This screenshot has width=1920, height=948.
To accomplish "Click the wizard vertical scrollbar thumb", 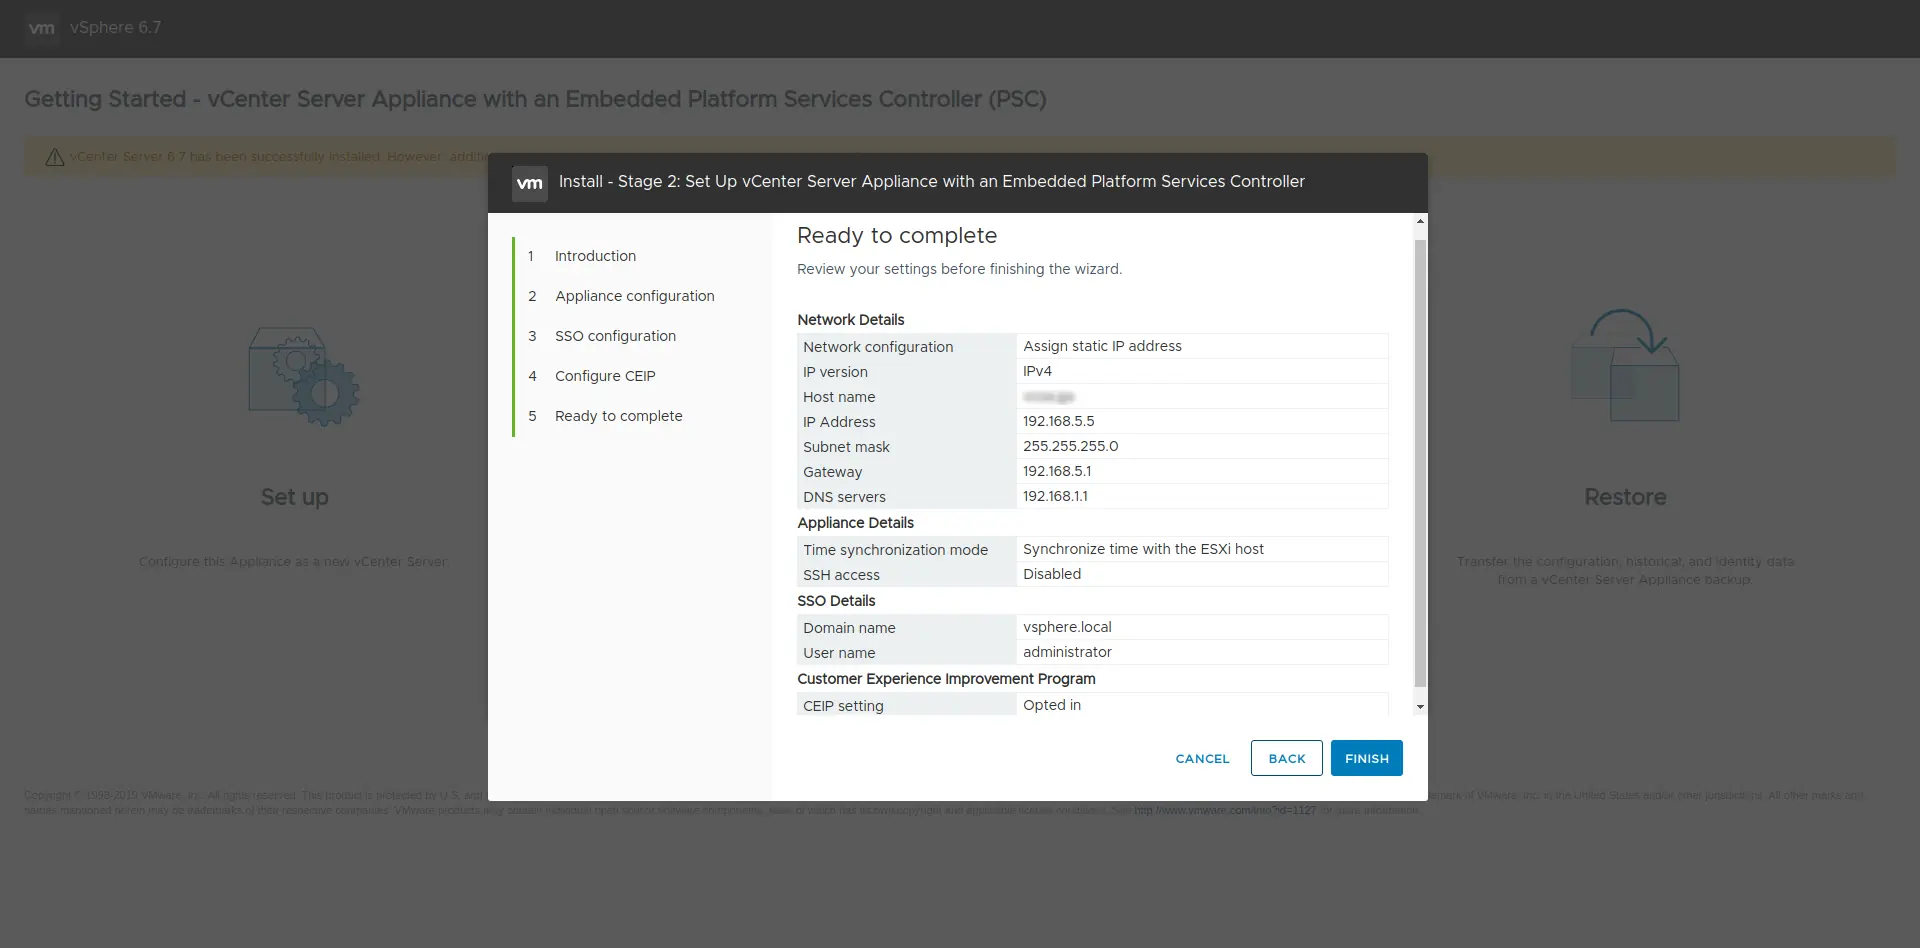I will (x=1420, y=463).
